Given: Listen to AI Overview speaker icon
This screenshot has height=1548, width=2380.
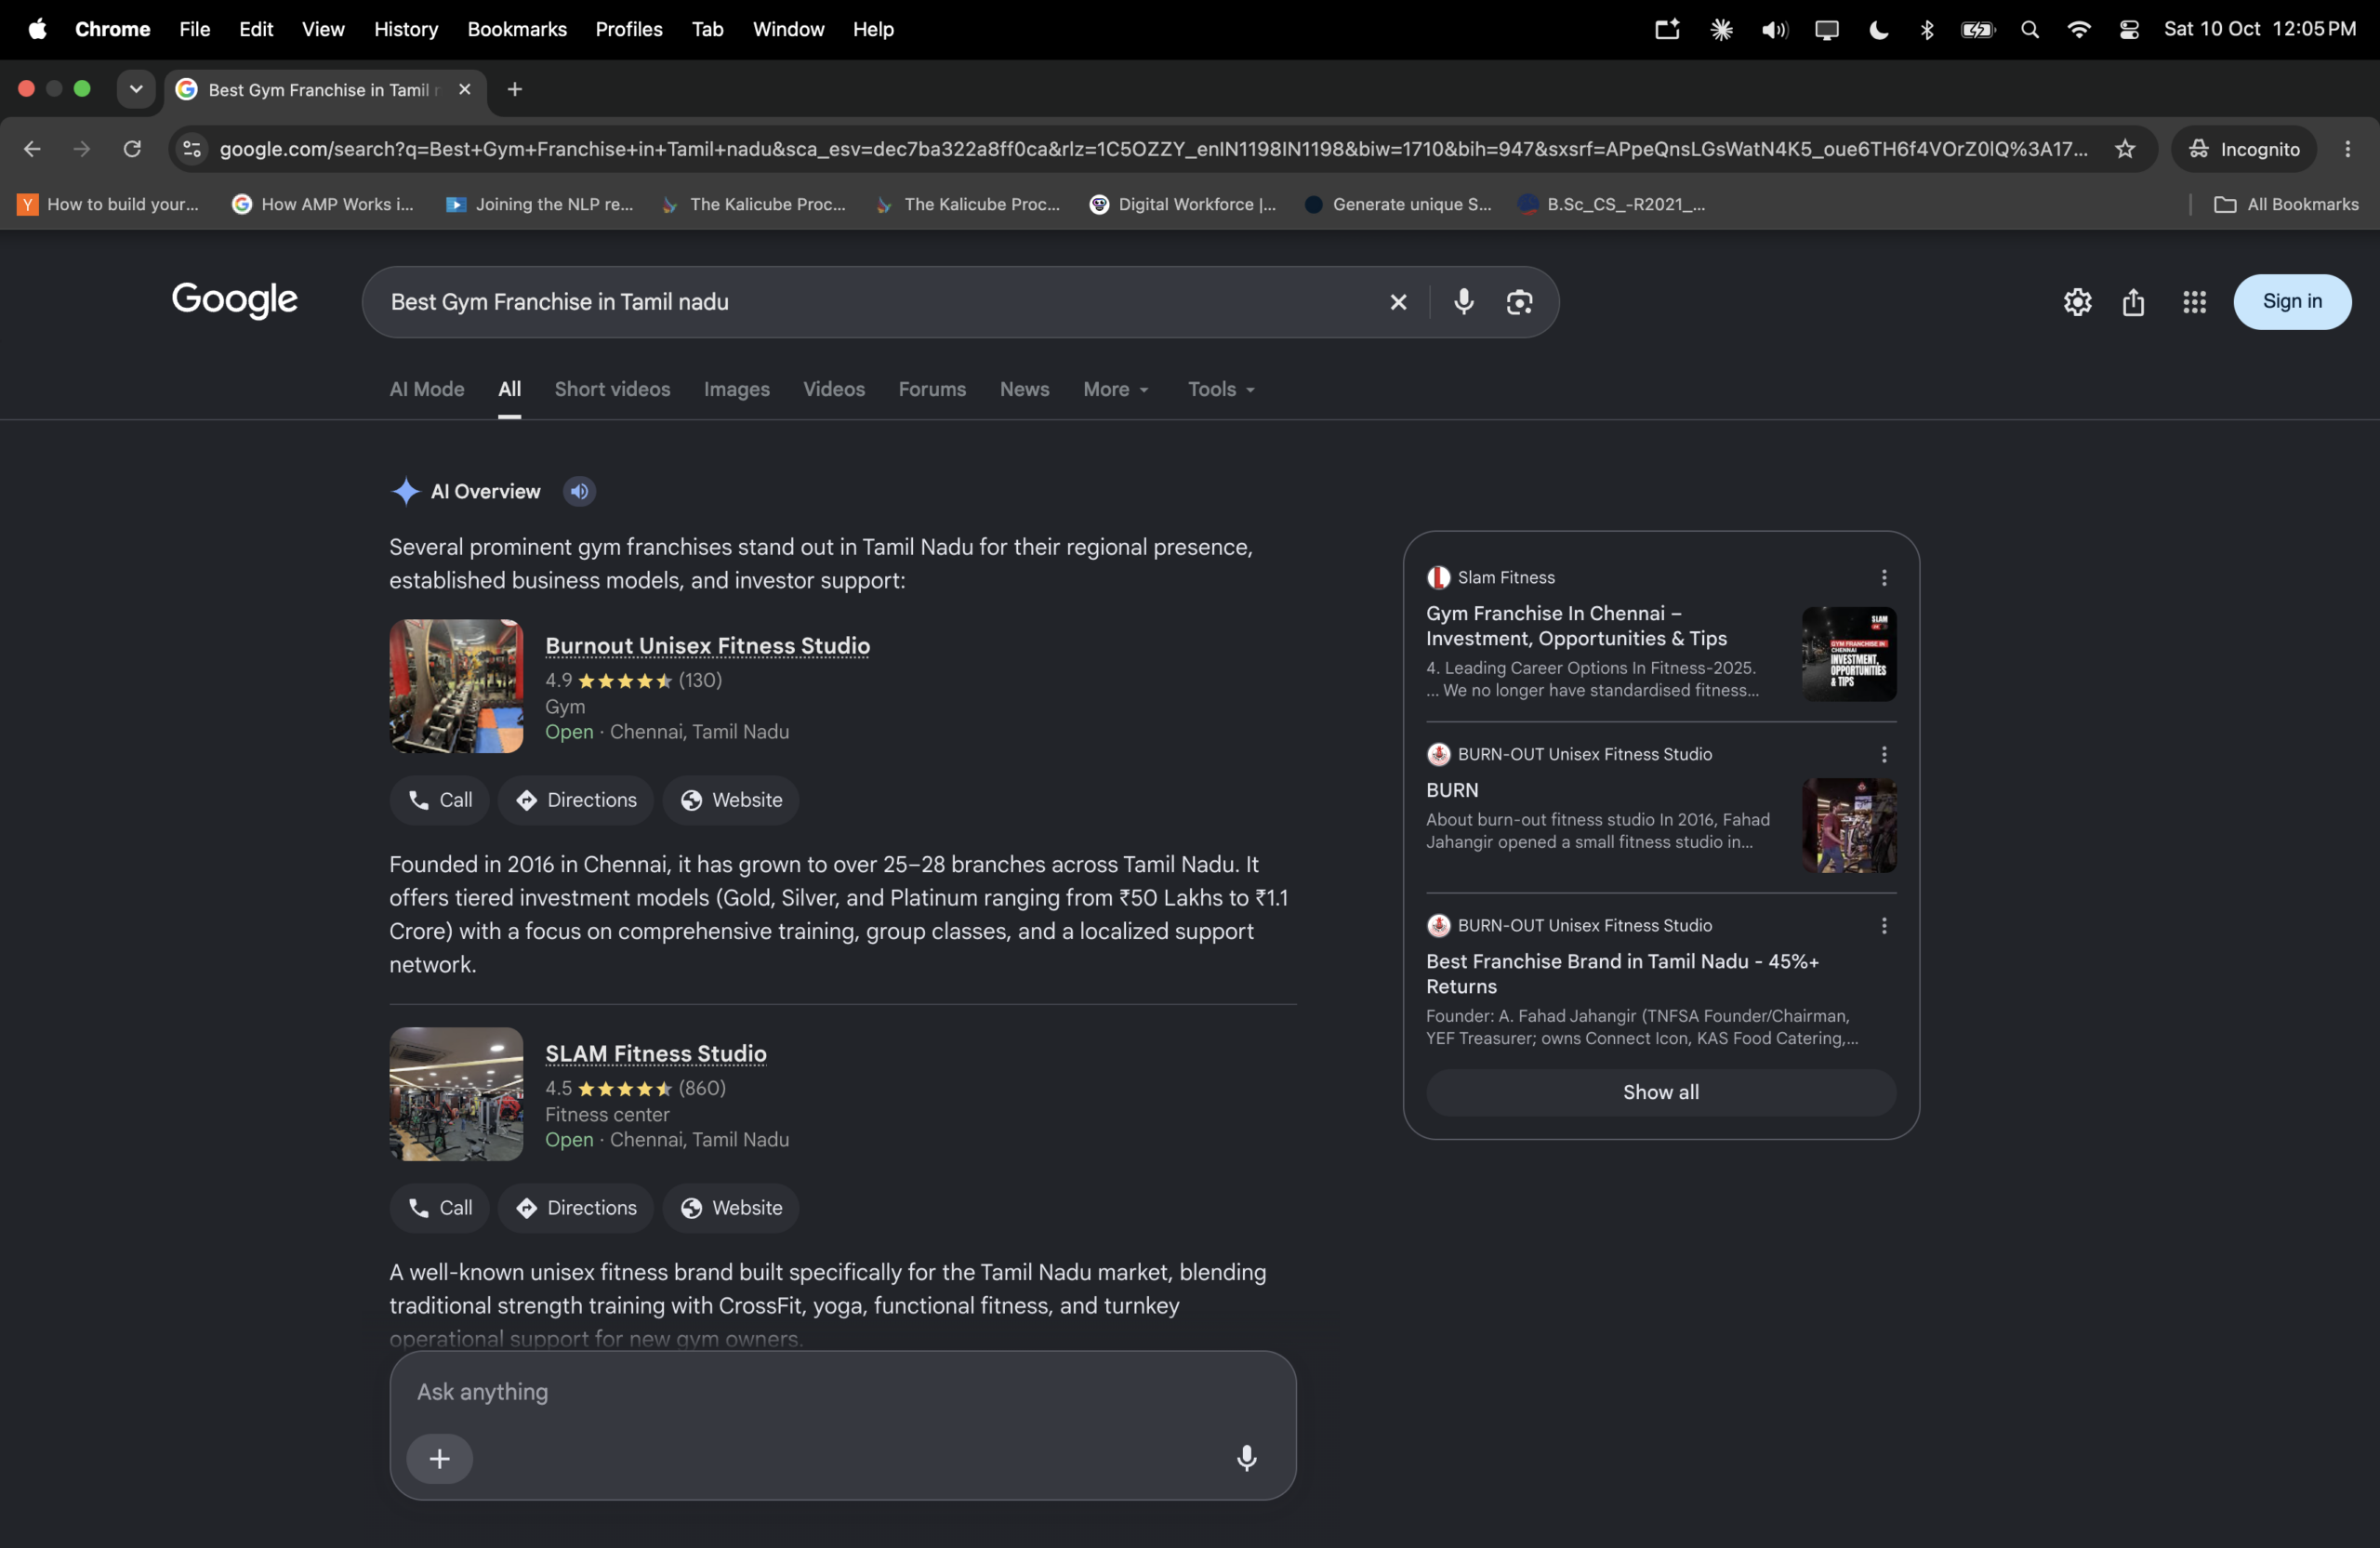Looking at the screenshot, I should pyautogui.click(x=579, y=491).
